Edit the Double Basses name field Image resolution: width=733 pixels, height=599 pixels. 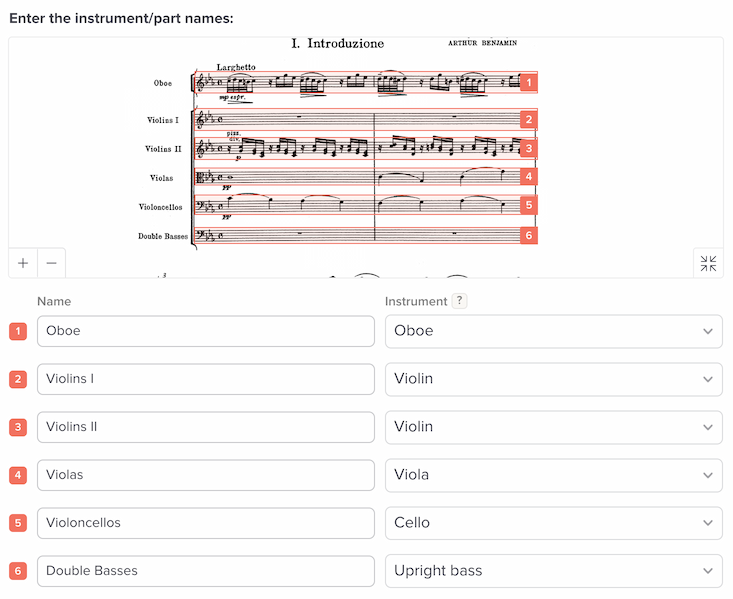point(206,570)
